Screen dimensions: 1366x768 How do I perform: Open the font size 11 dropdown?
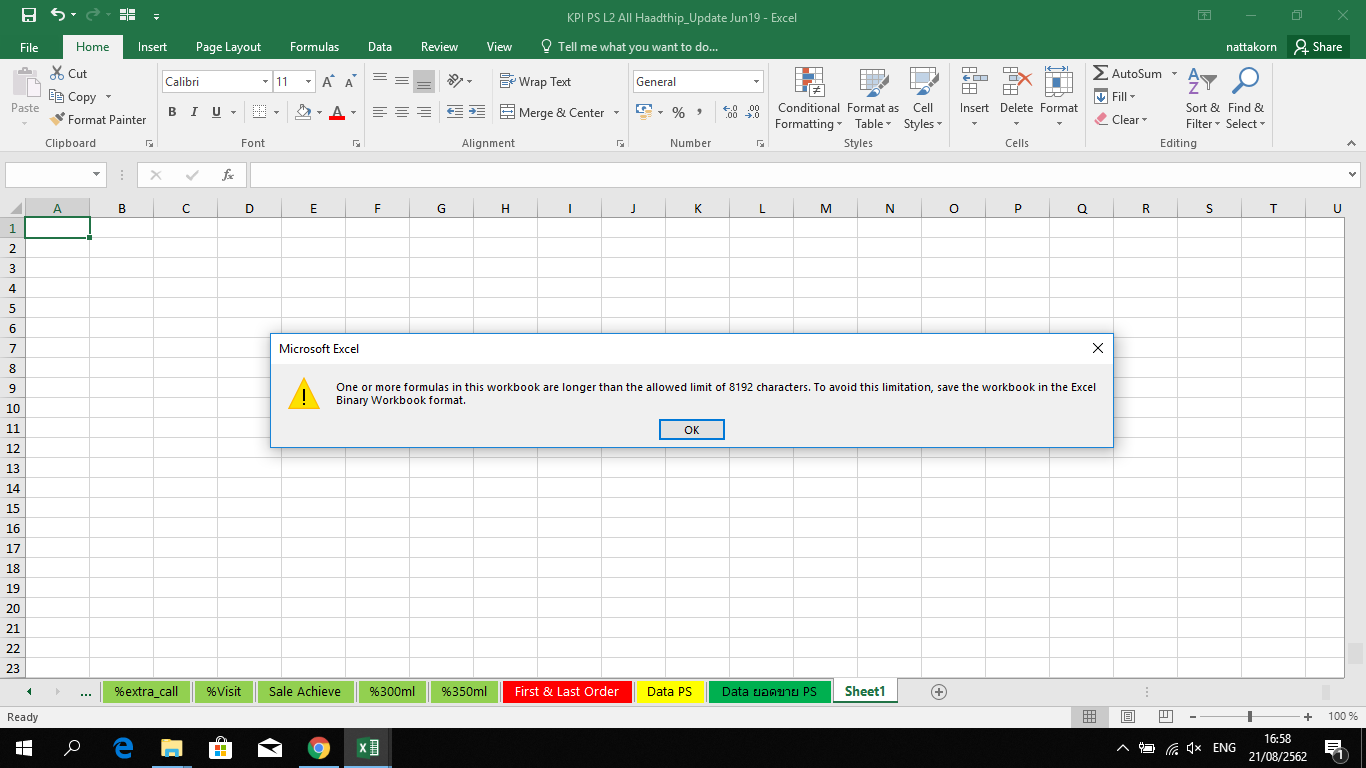309,82
